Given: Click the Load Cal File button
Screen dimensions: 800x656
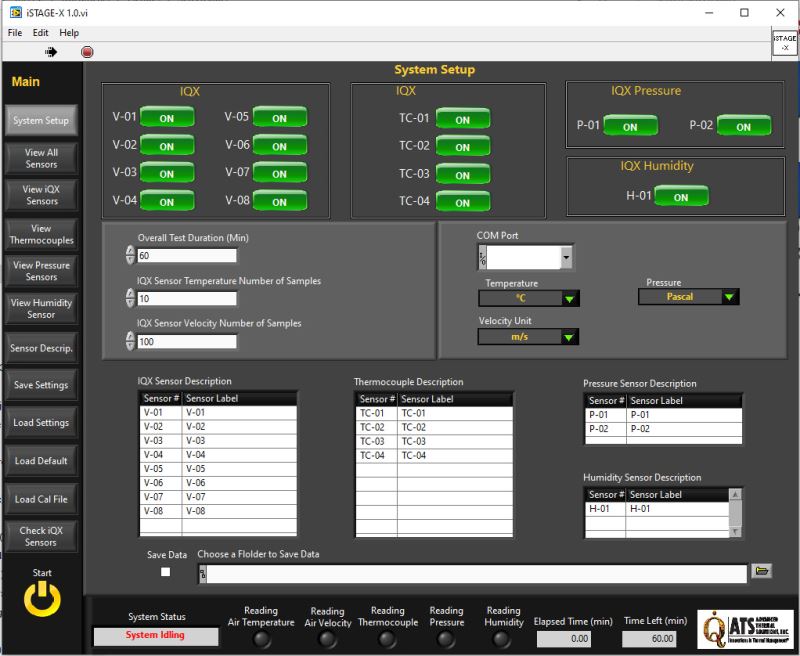Looking at the screenshot, I should click(41, 499).
